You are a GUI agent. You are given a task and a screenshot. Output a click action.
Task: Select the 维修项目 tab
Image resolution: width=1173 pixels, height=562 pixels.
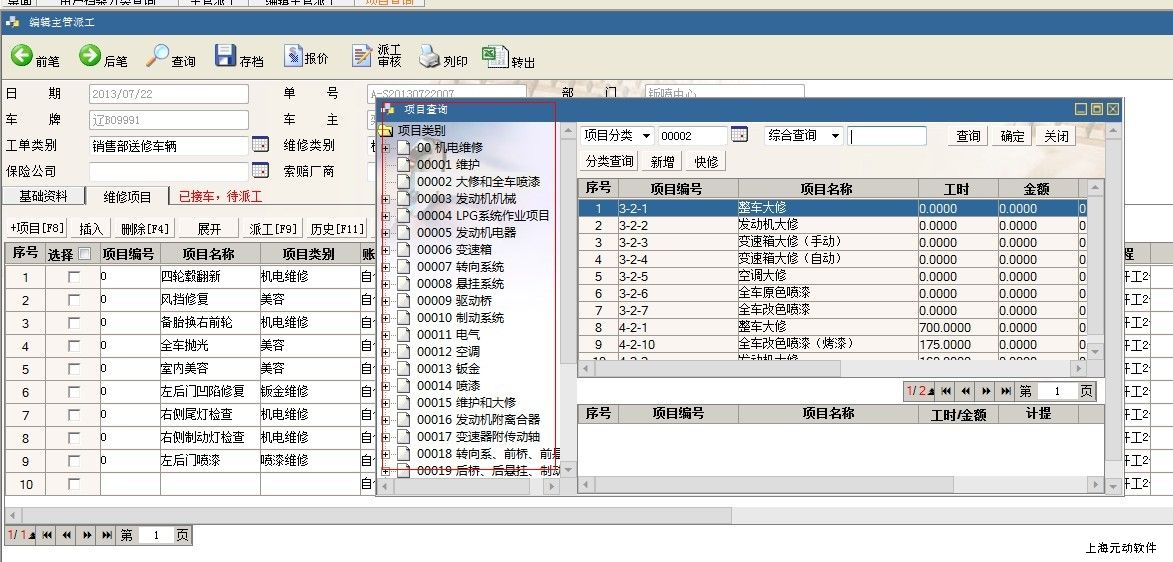click(127, 196)
